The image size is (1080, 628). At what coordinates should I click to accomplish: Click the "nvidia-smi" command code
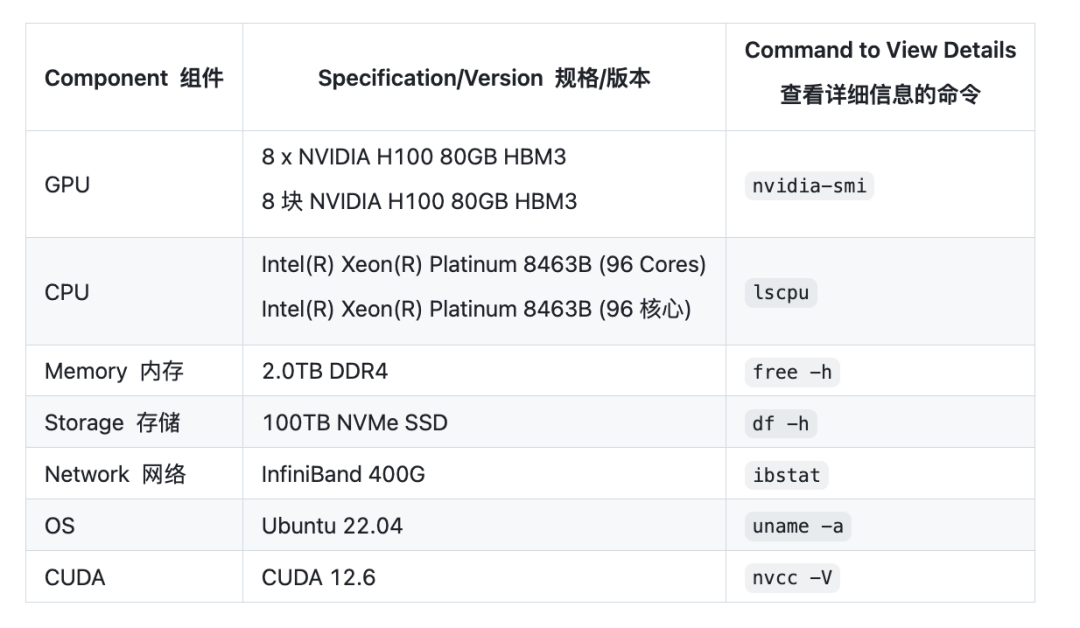pos(810,186)
